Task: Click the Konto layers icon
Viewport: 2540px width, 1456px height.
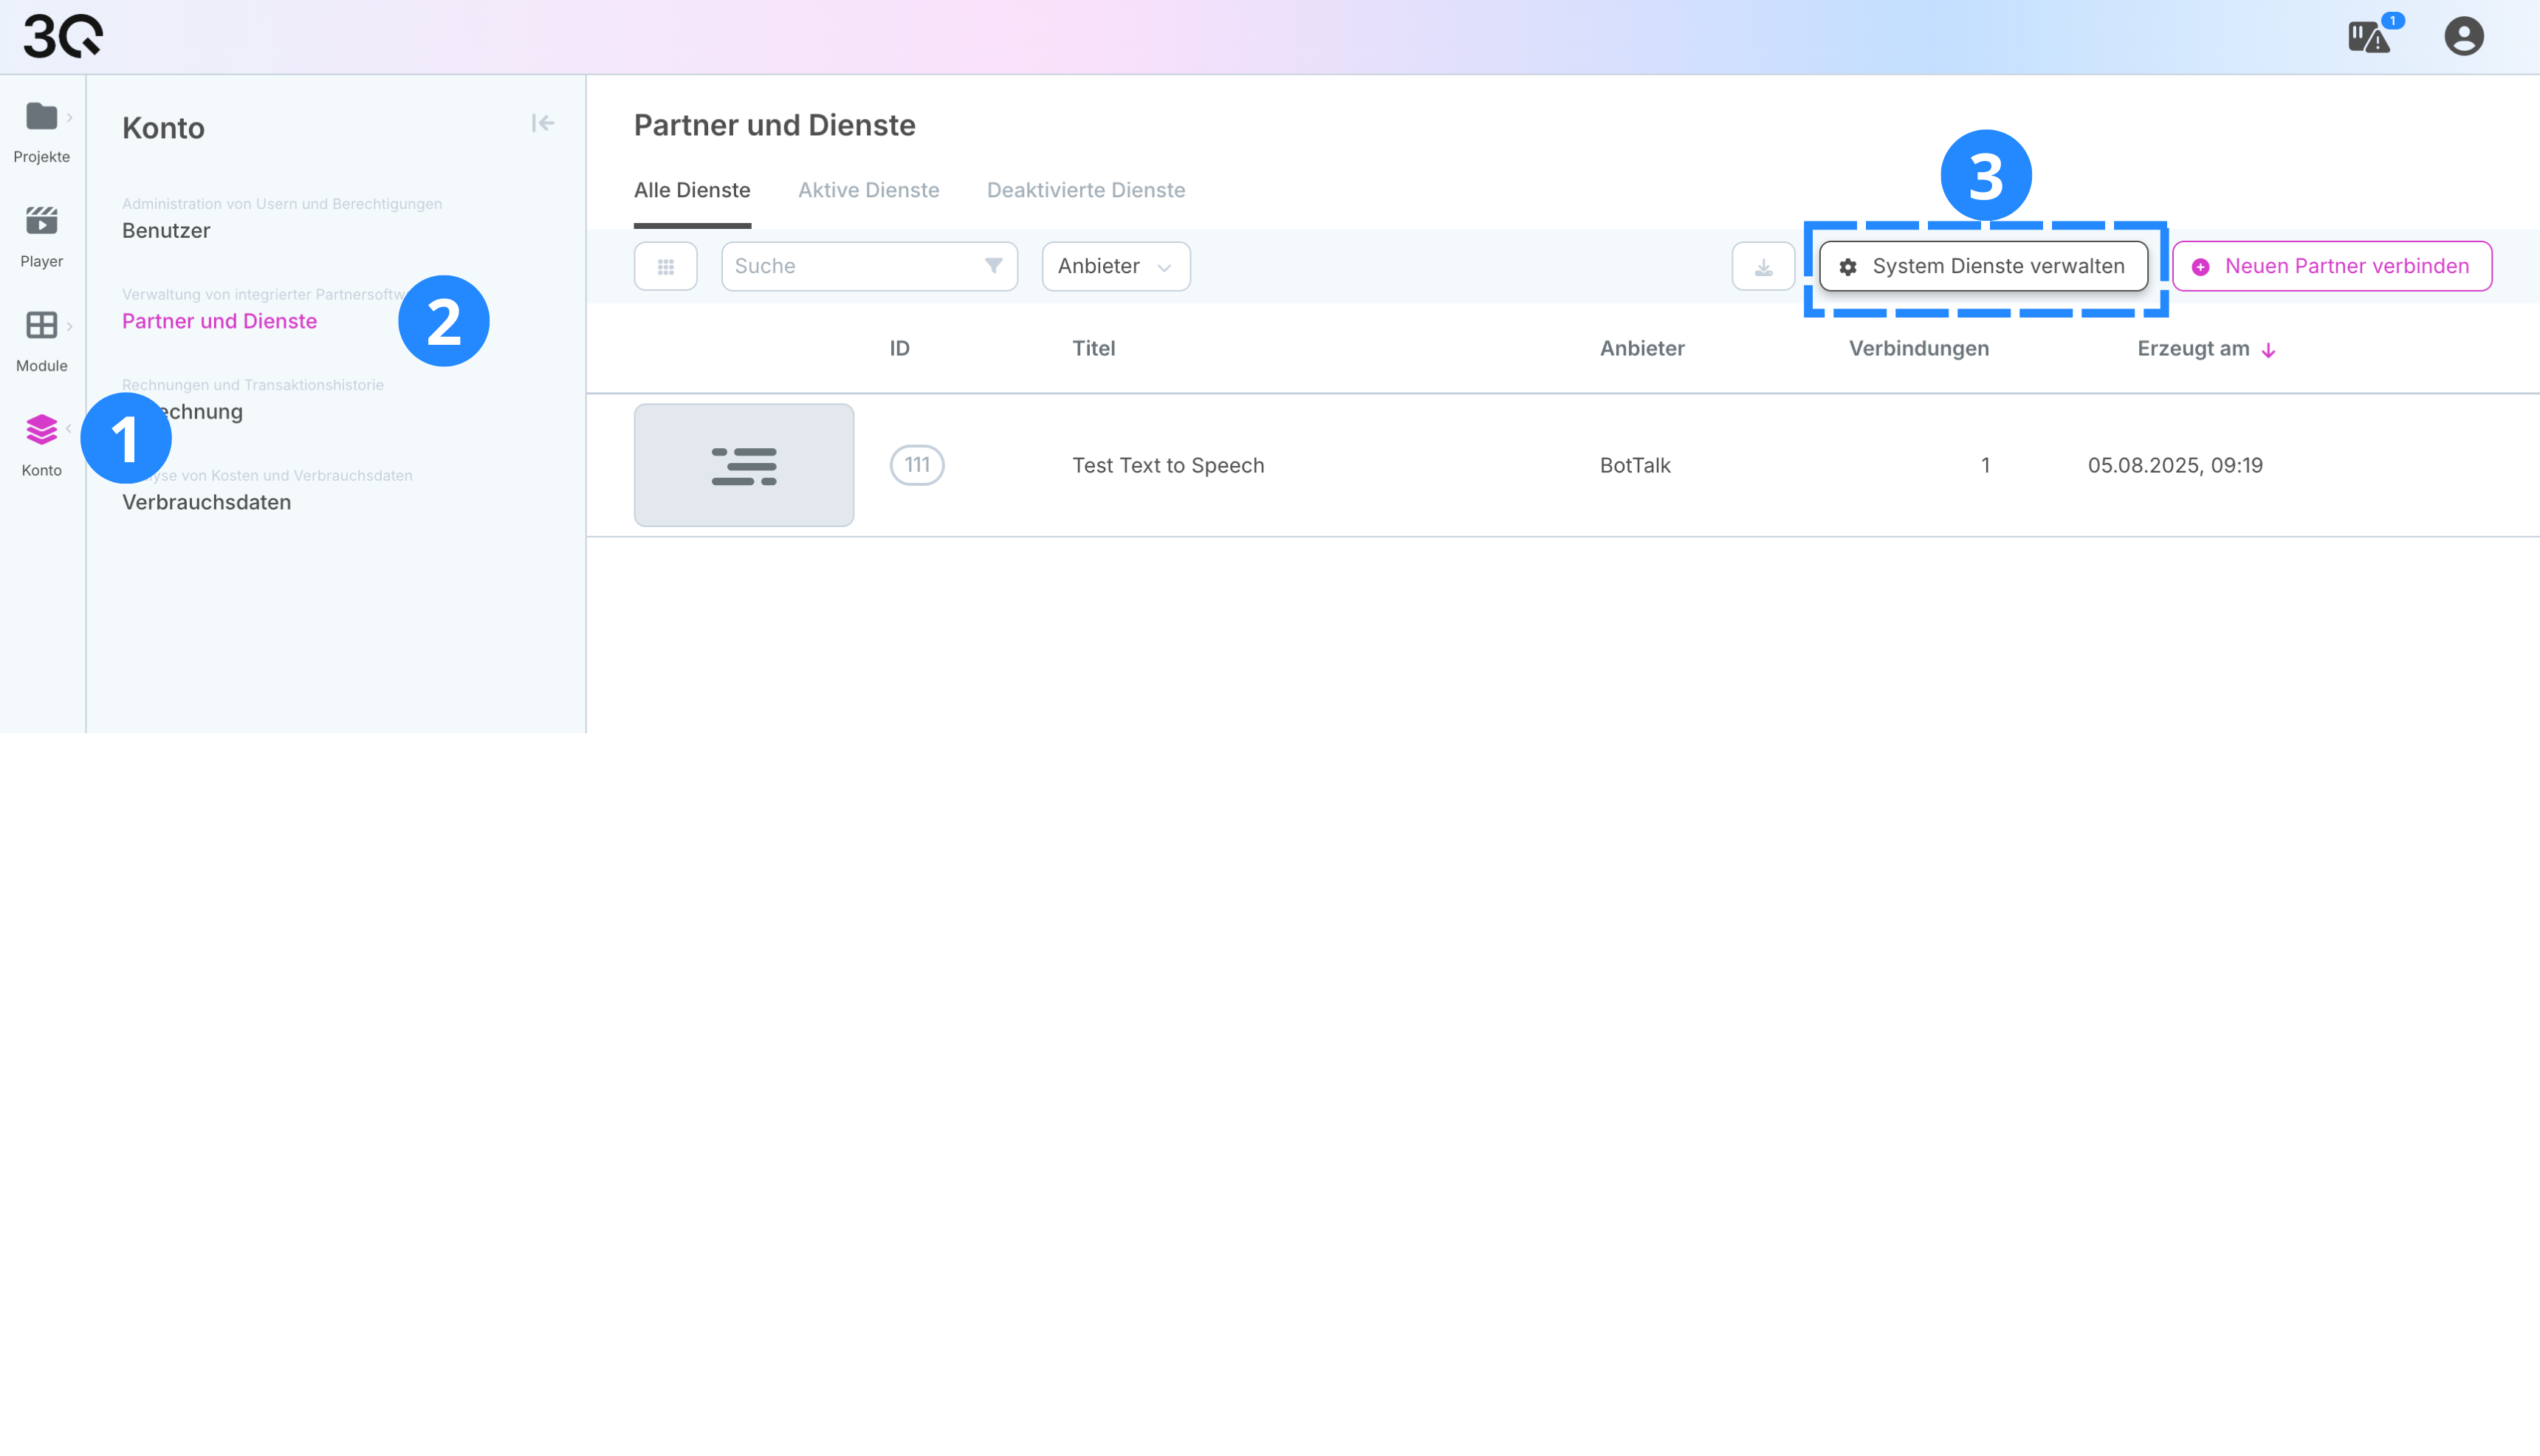Action: [41, 430]
